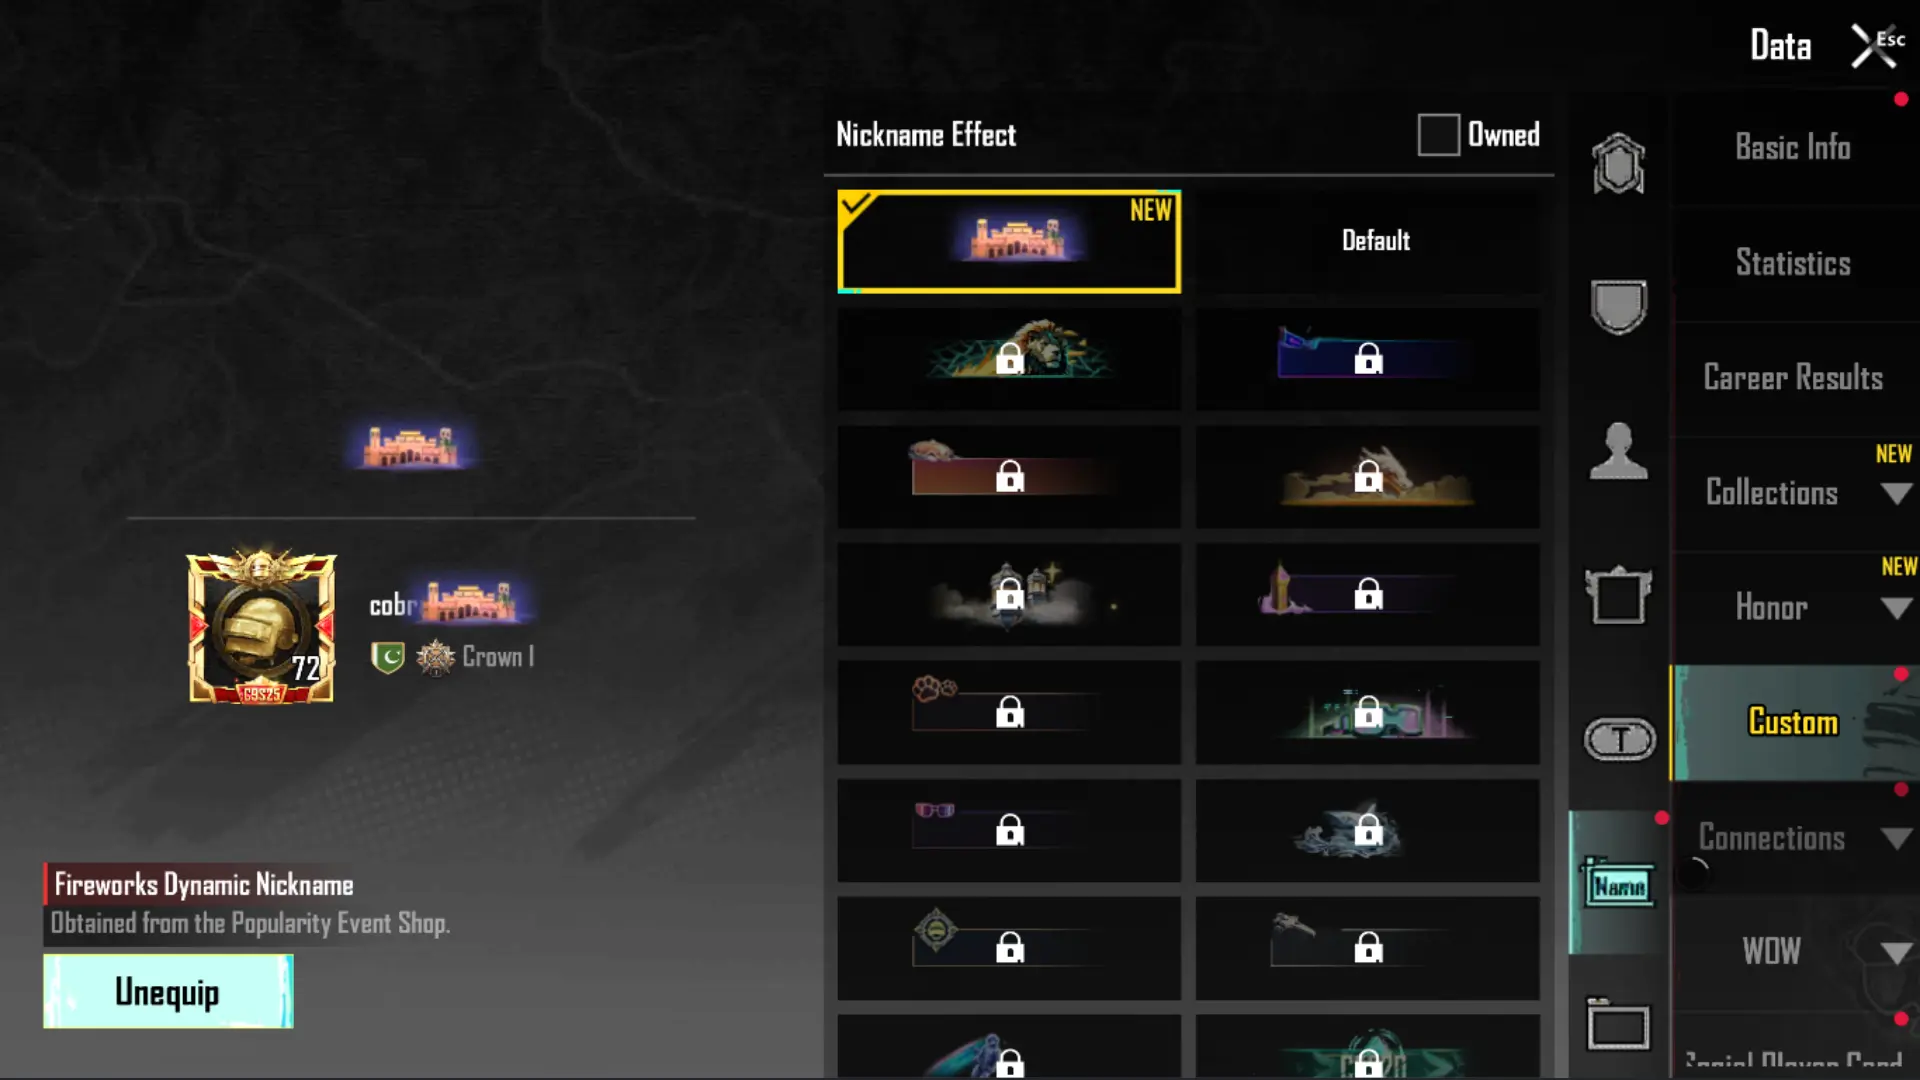The height and width of the screenshot is (1080, 1920).
Task: Open the title 'T' pill icon
Action: coord(1620,740)
